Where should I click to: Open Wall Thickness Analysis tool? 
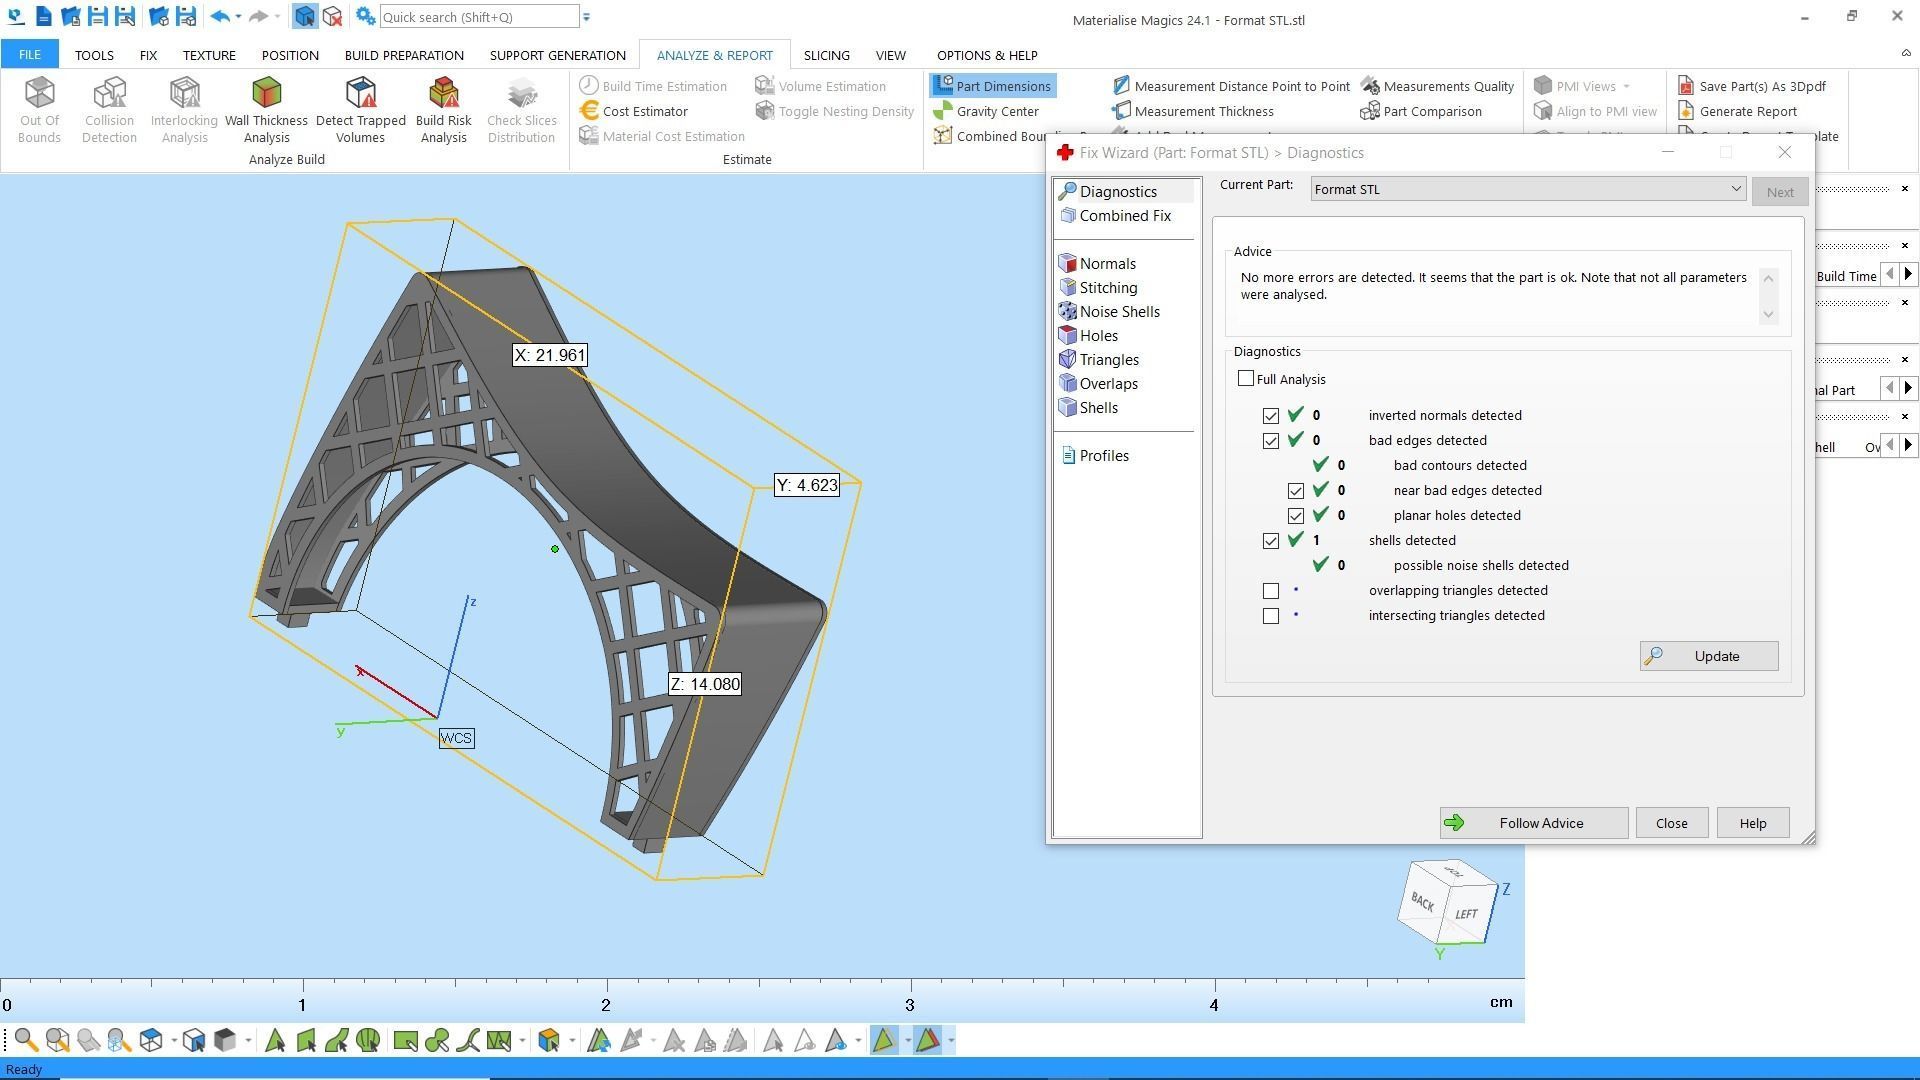tap(266, 110)
